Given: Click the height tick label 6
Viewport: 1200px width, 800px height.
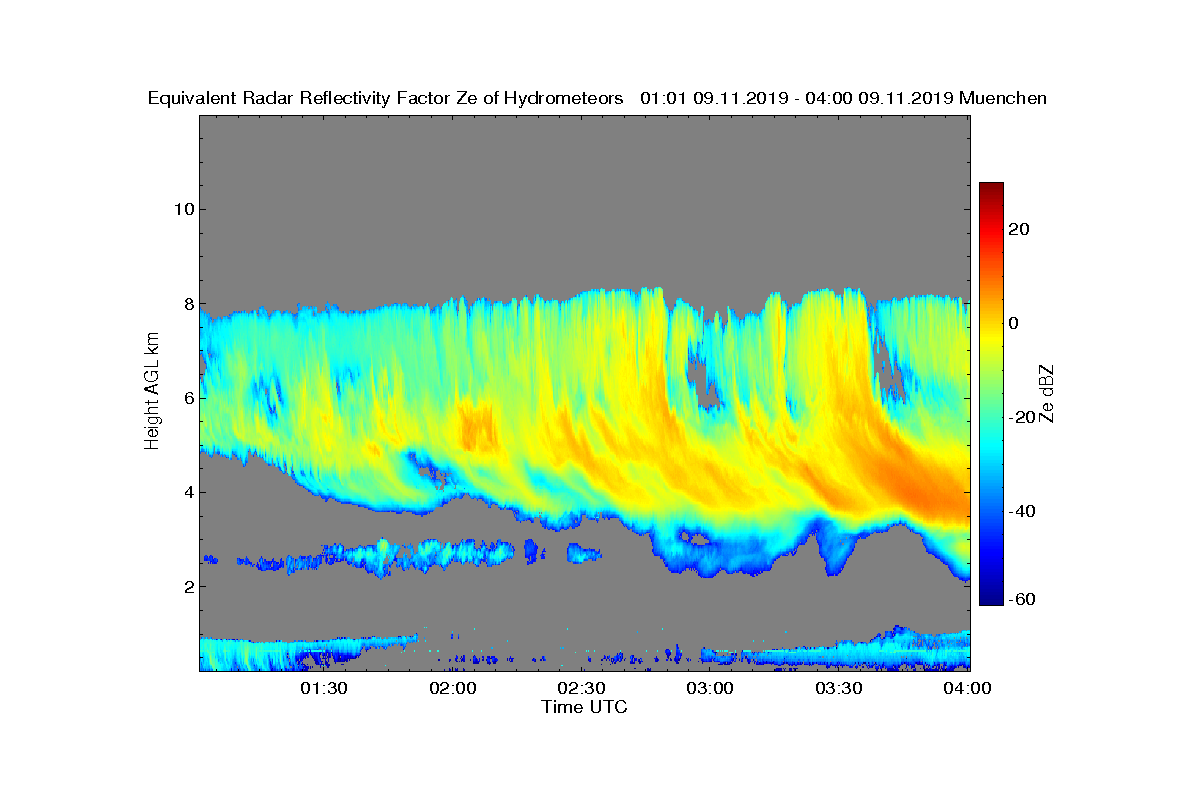Looking at the screenshot, I should pos(187,398).
